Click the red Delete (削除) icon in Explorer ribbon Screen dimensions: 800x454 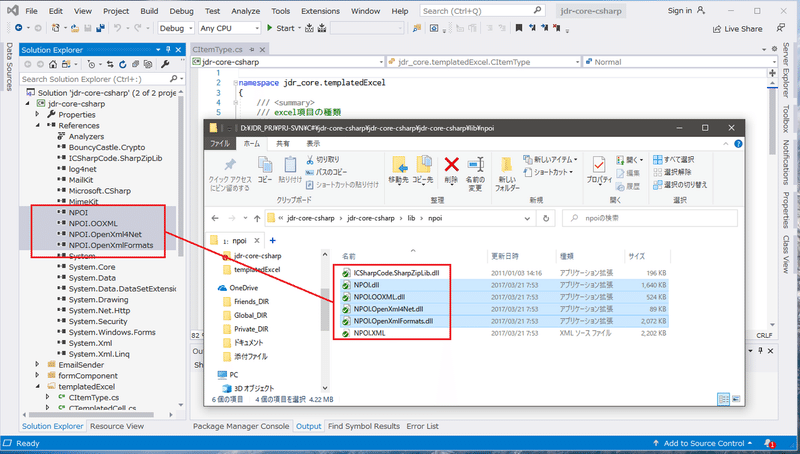click(452, 165)
